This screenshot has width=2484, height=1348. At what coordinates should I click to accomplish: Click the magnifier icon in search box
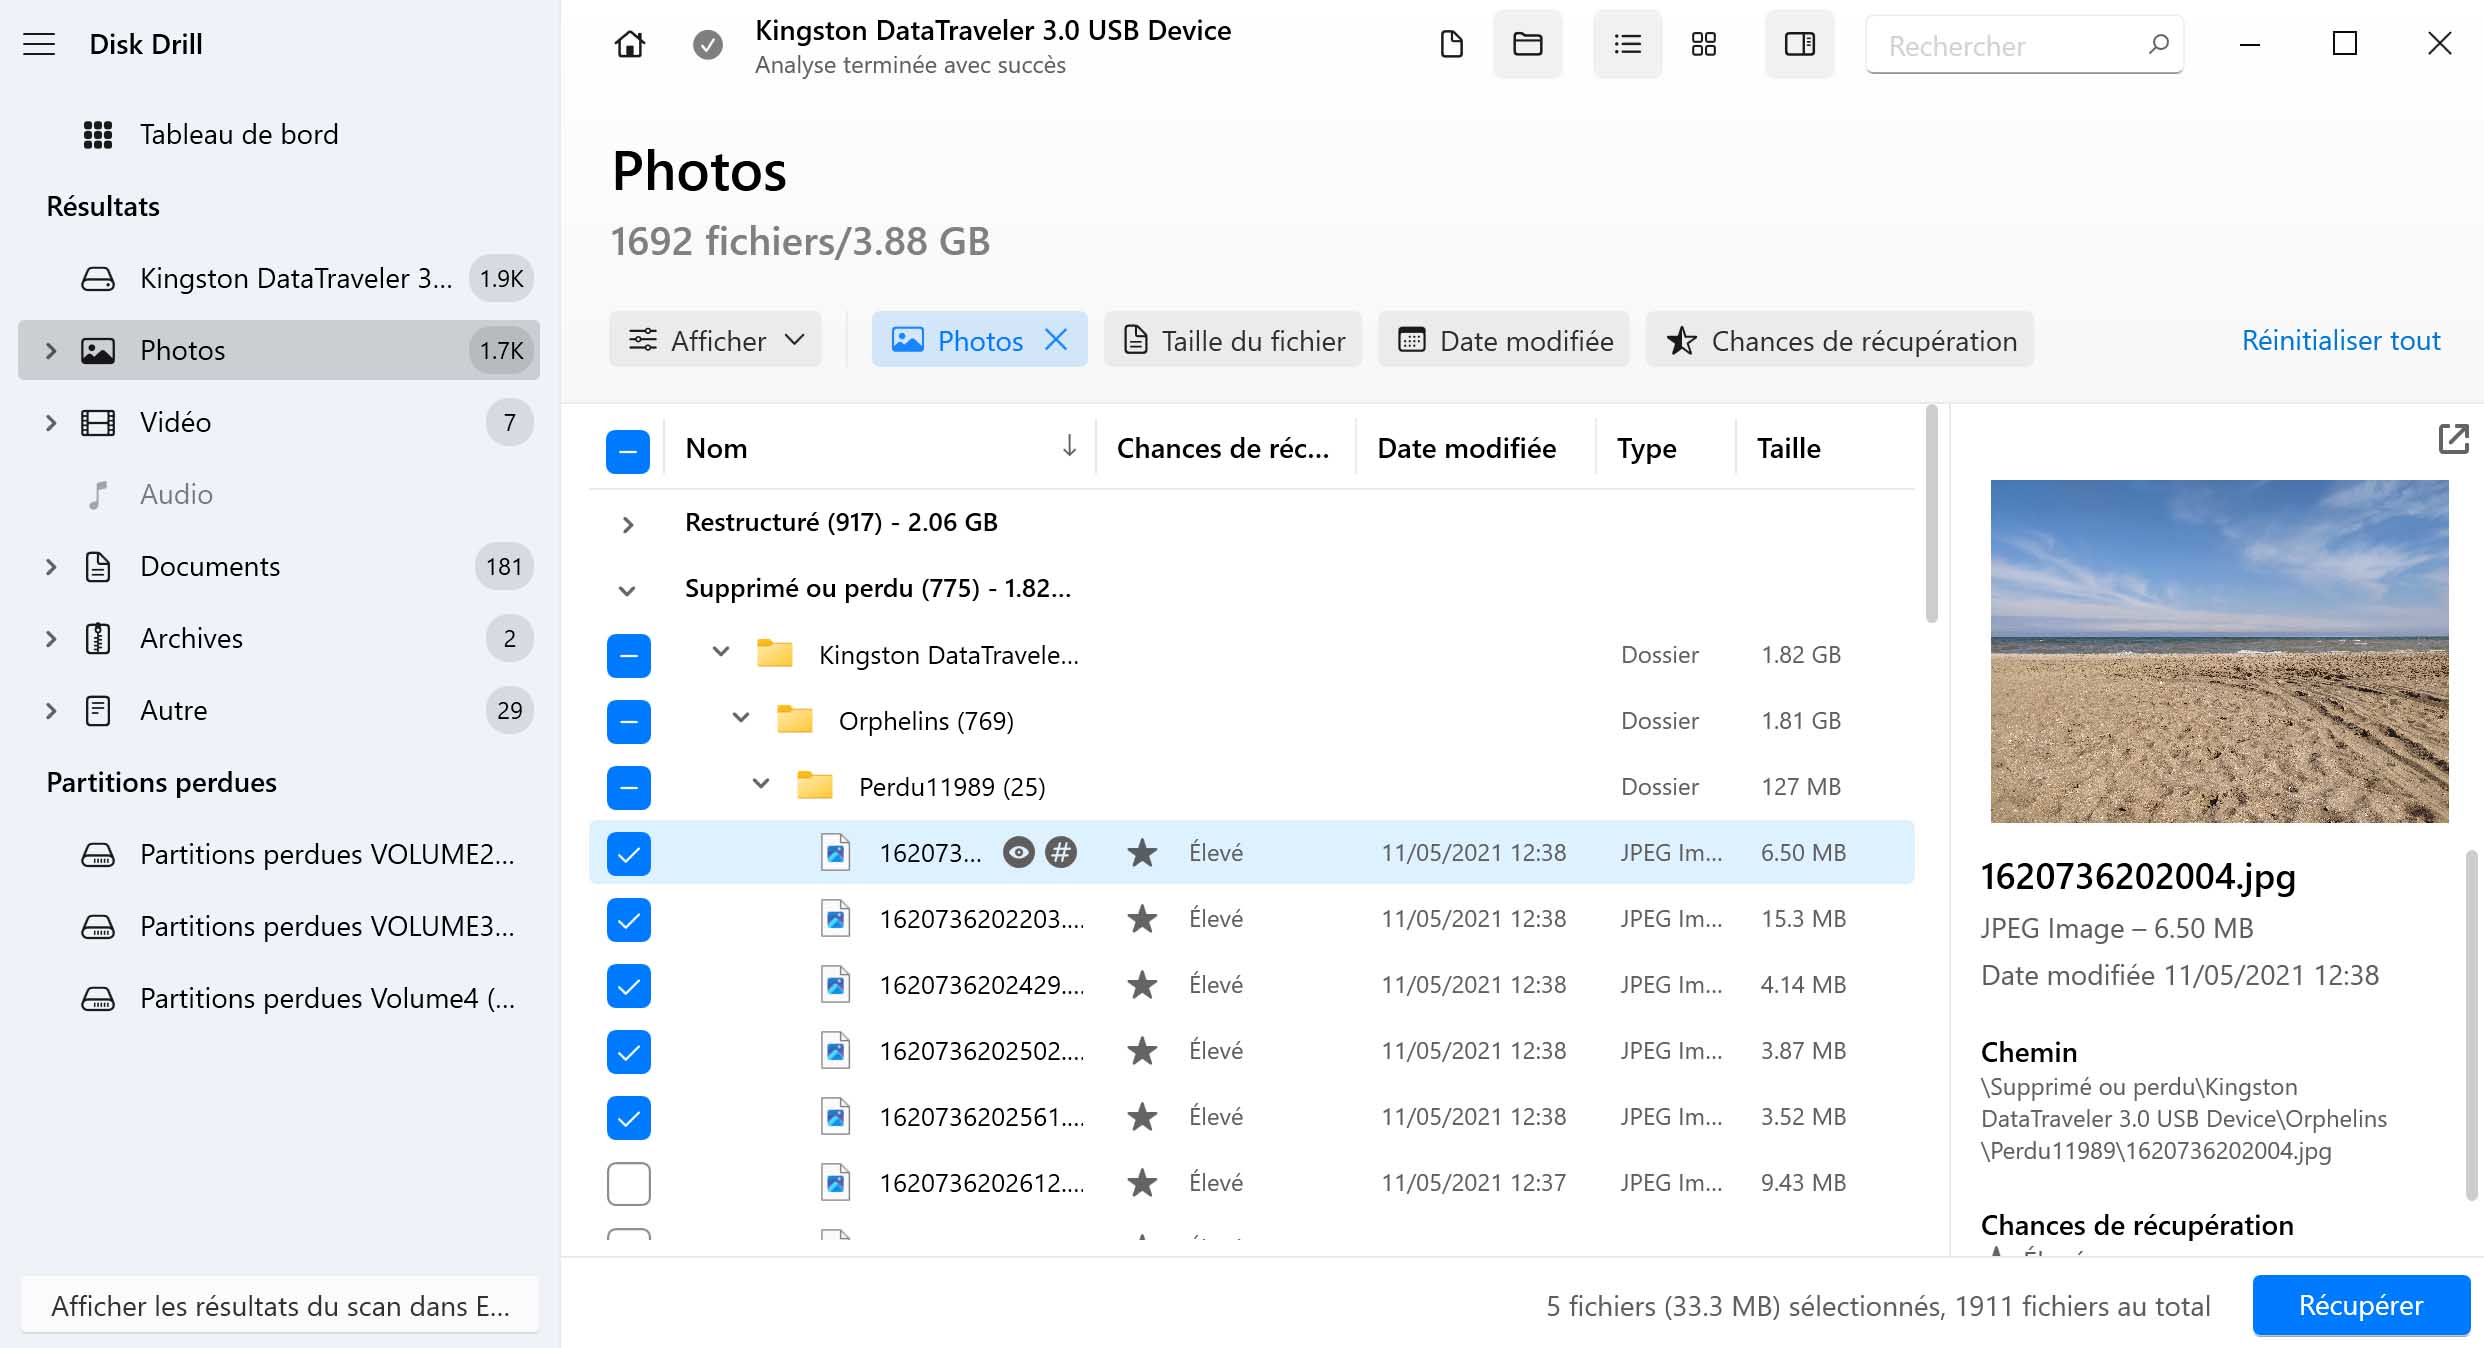click(x=2158, y=44)
